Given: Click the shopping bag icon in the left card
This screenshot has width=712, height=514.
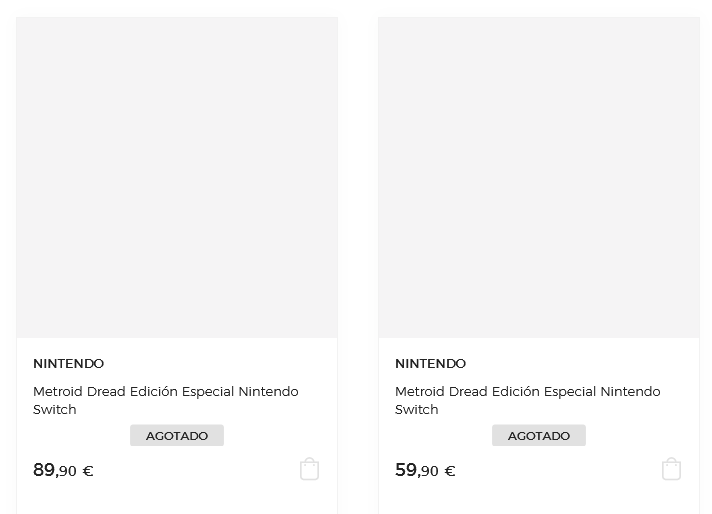Looking at the screenshot, I should coord(309,469).
